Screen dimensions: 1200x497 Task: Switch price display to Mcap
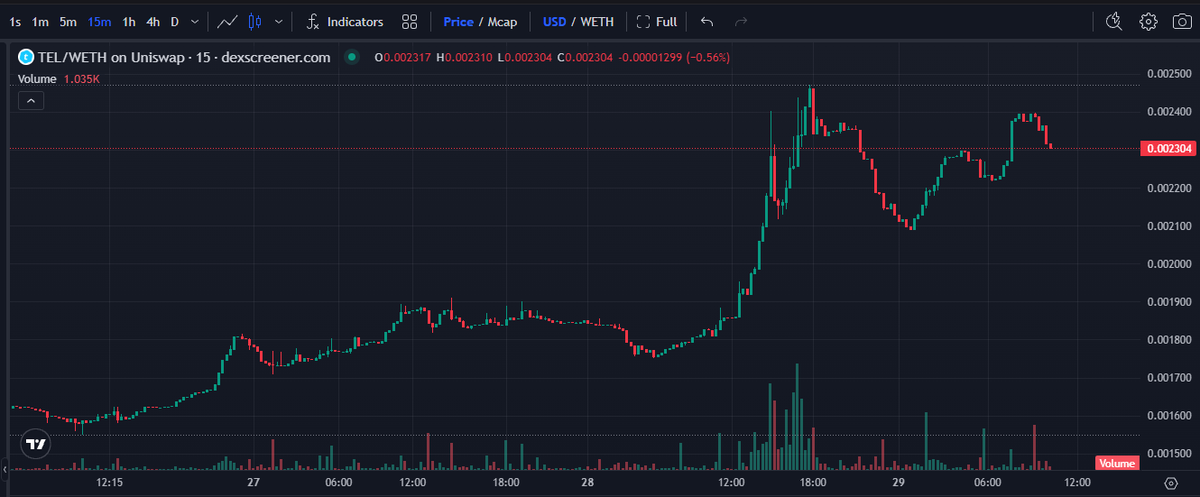pos(501,21)
